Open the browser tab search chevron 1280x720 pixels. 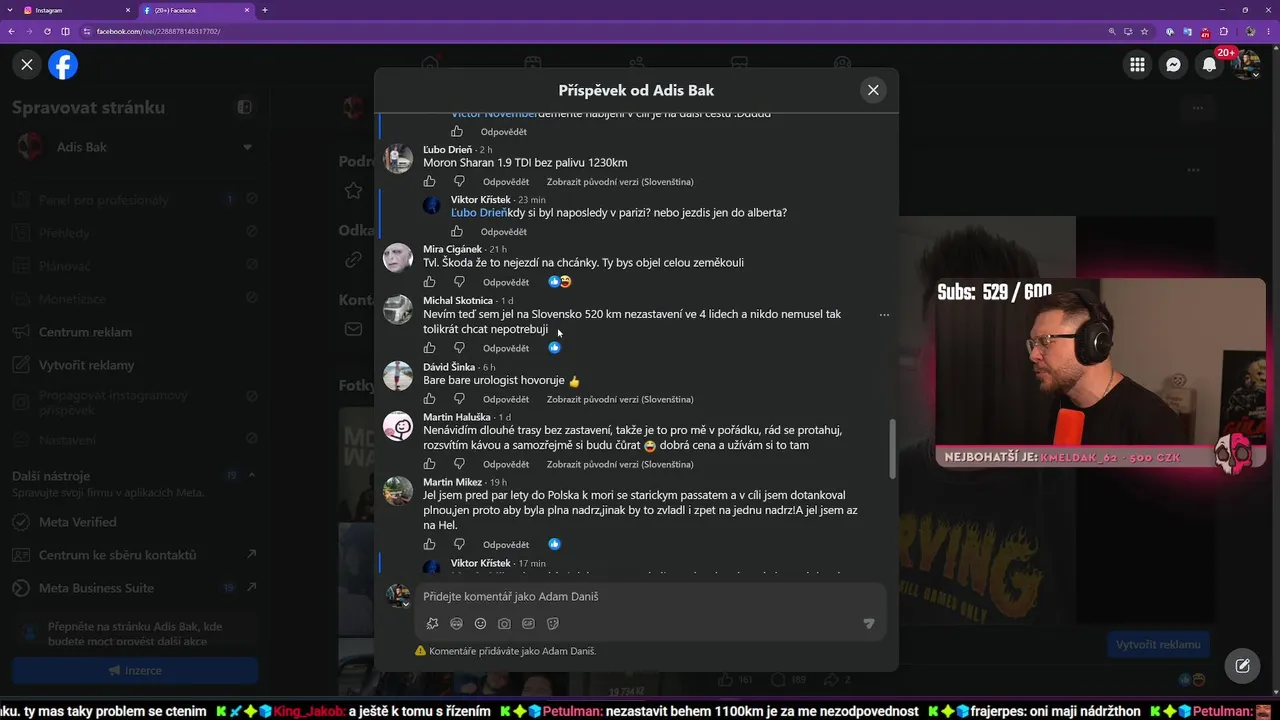tap(11, 10)
